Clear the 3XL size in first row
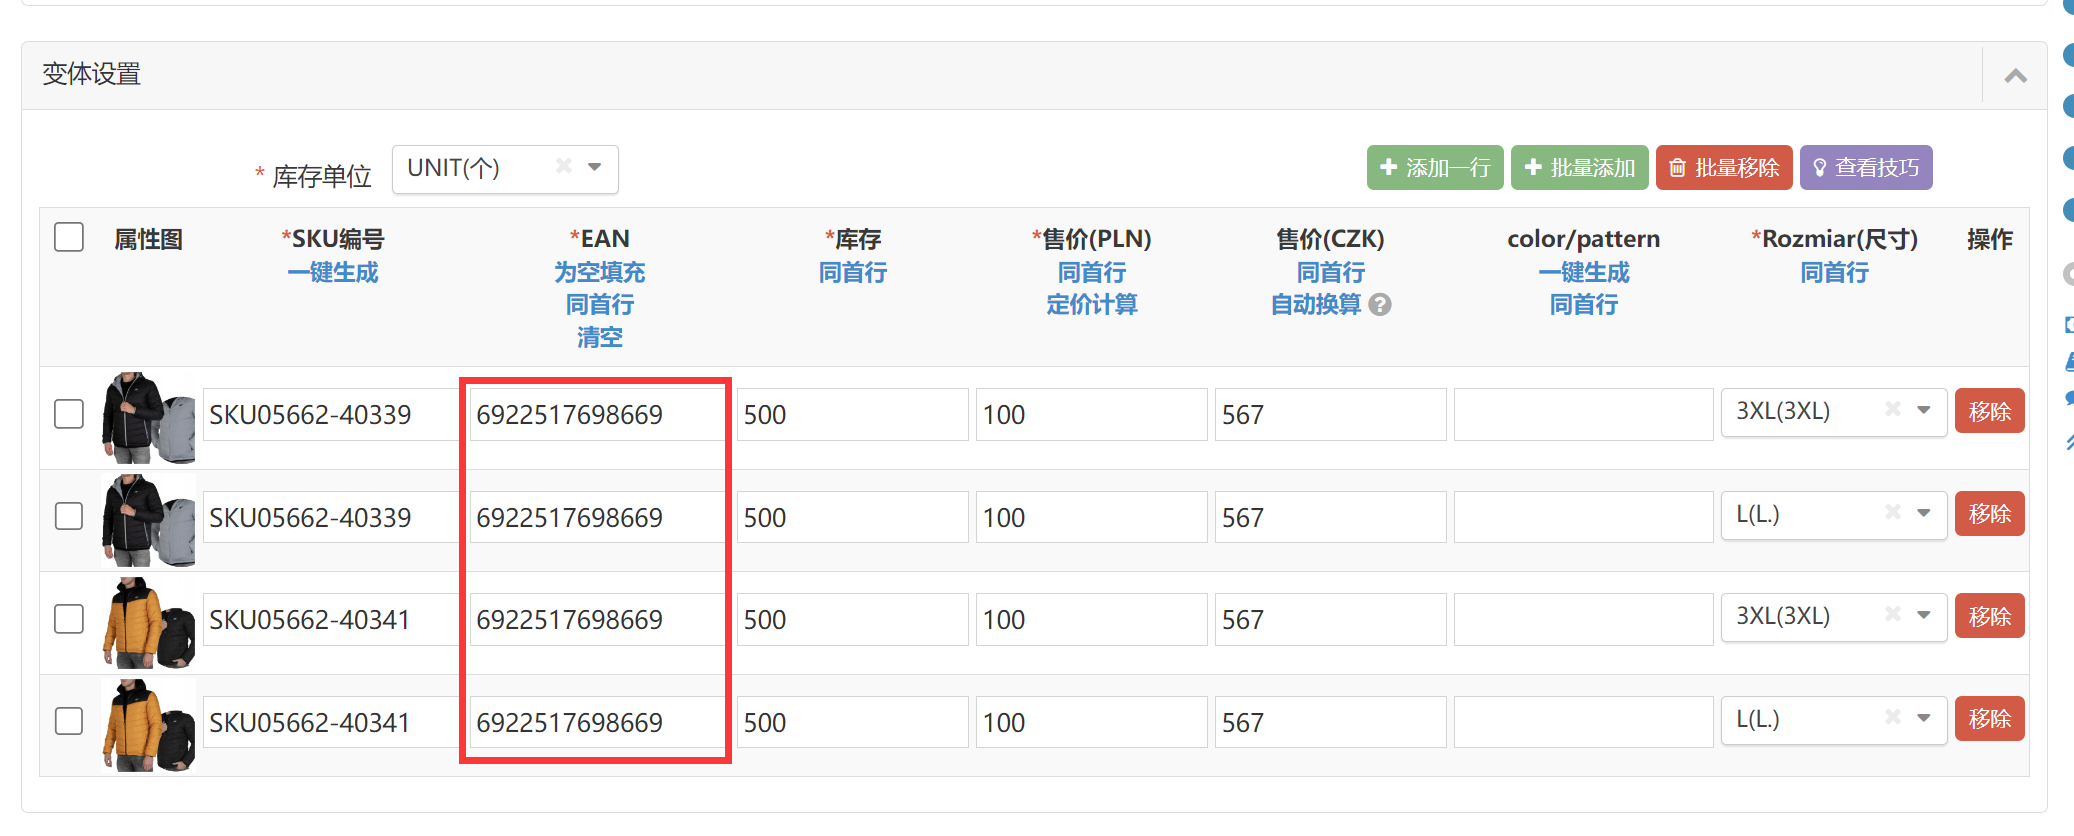The image size is (2074, 836). pyautogui.click(x=1892, y=409)
